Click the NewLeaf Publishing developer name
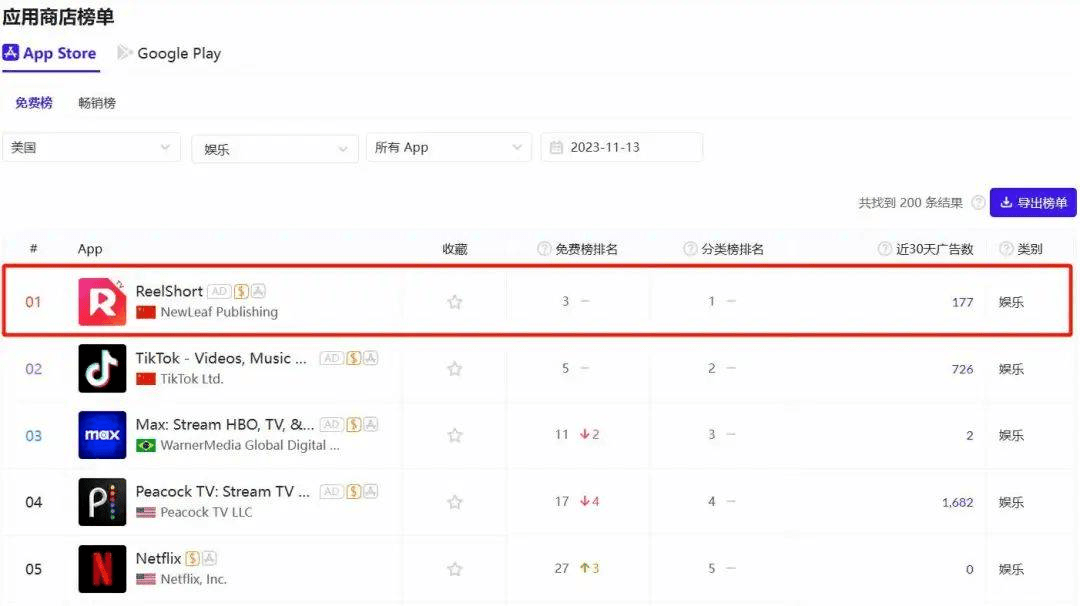1080x606 pixels. coord(219,312)
